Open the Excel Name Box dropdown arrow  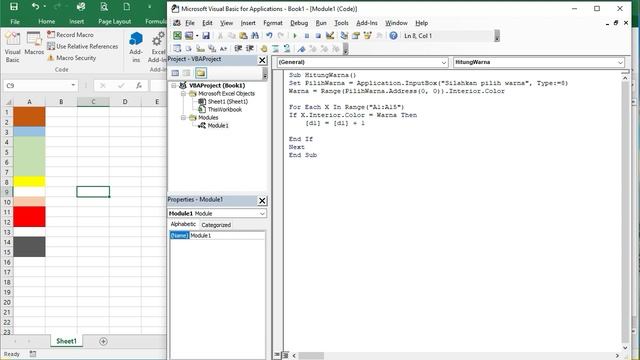coord(73,85)
